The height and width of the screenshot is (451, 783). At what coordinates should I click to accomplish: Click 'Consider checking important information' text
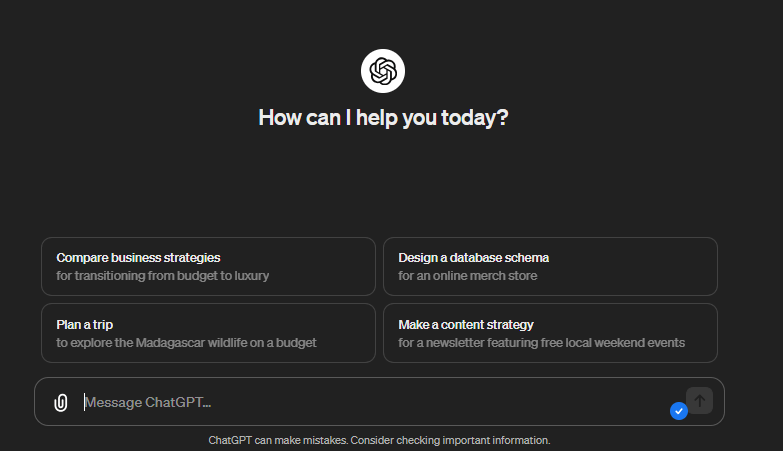pos(450,441)
